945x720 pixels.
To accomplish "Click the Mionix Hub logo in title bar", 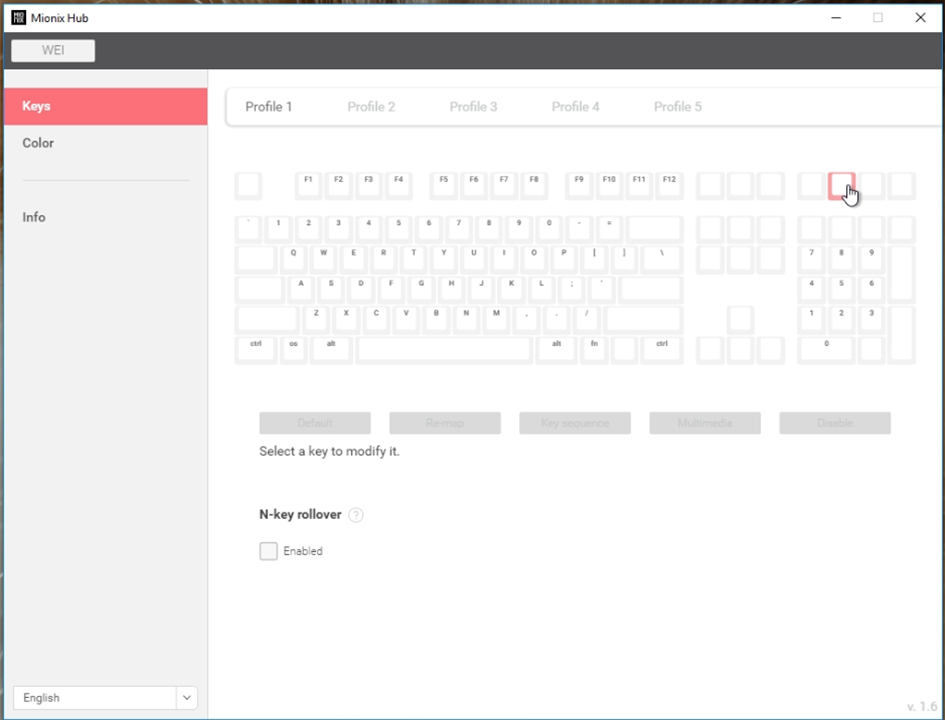I will pyautogui.click(x=19, y=17).
